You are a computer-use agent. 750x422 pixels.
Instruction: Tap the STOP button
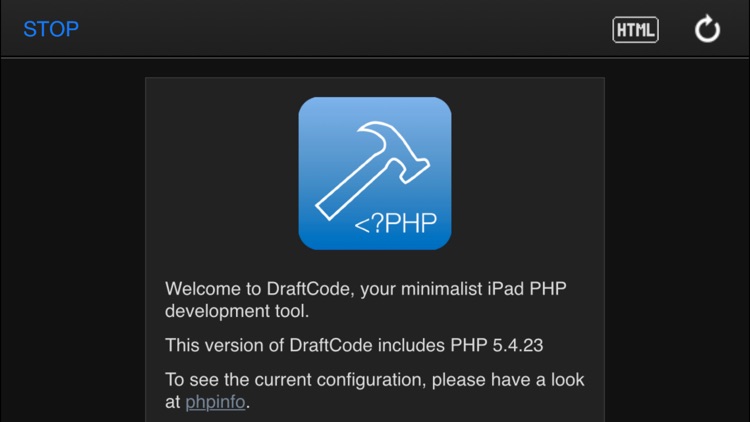tap(51, 29)
